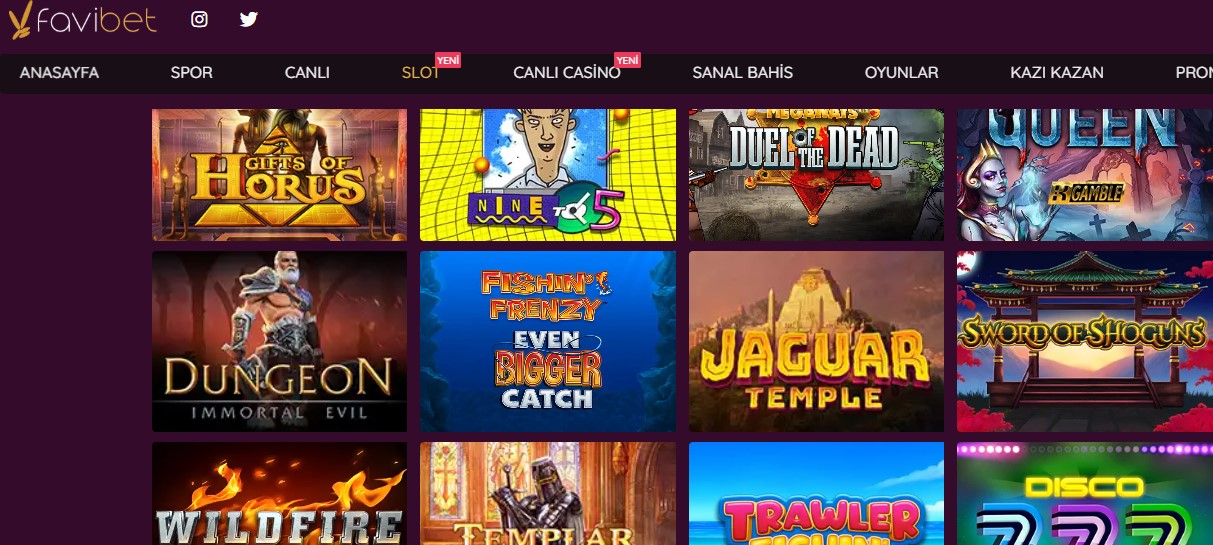Open the Twitter icon link
1213x545 pixels.
(249, 19)
